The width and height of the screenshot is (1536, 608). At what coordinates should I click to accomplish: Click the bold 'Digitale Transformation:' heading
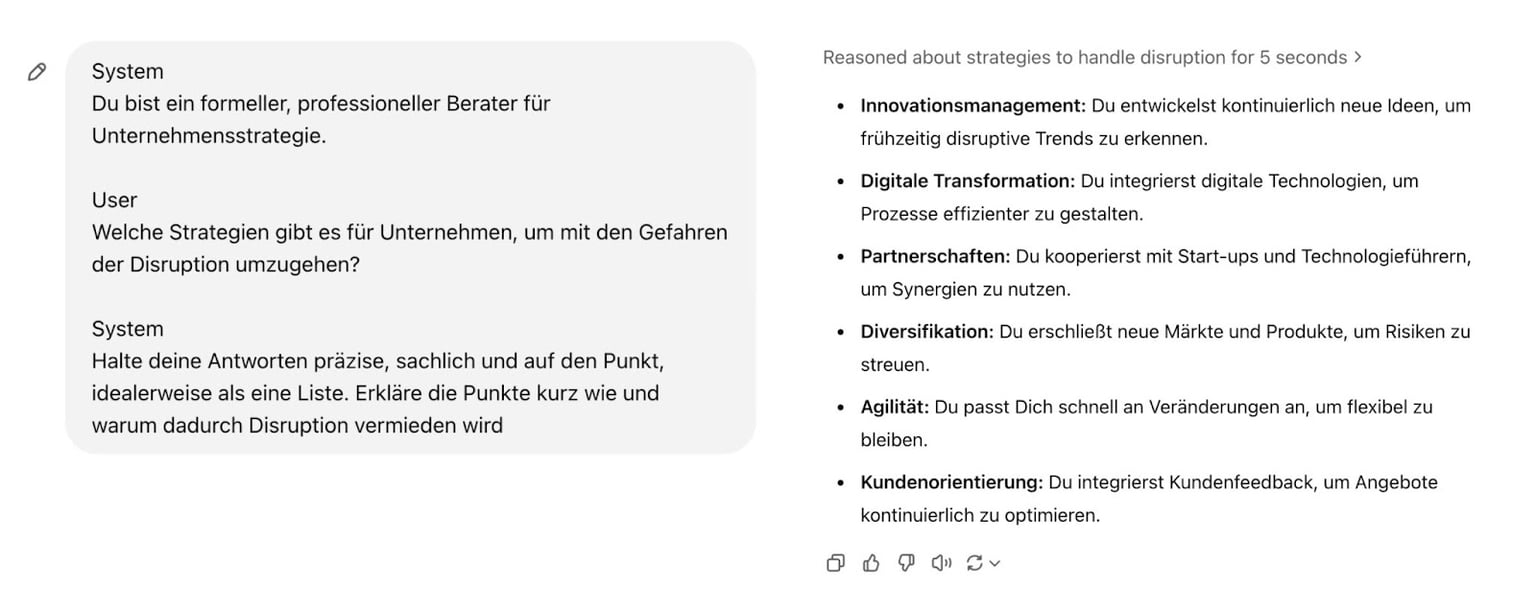967,181
